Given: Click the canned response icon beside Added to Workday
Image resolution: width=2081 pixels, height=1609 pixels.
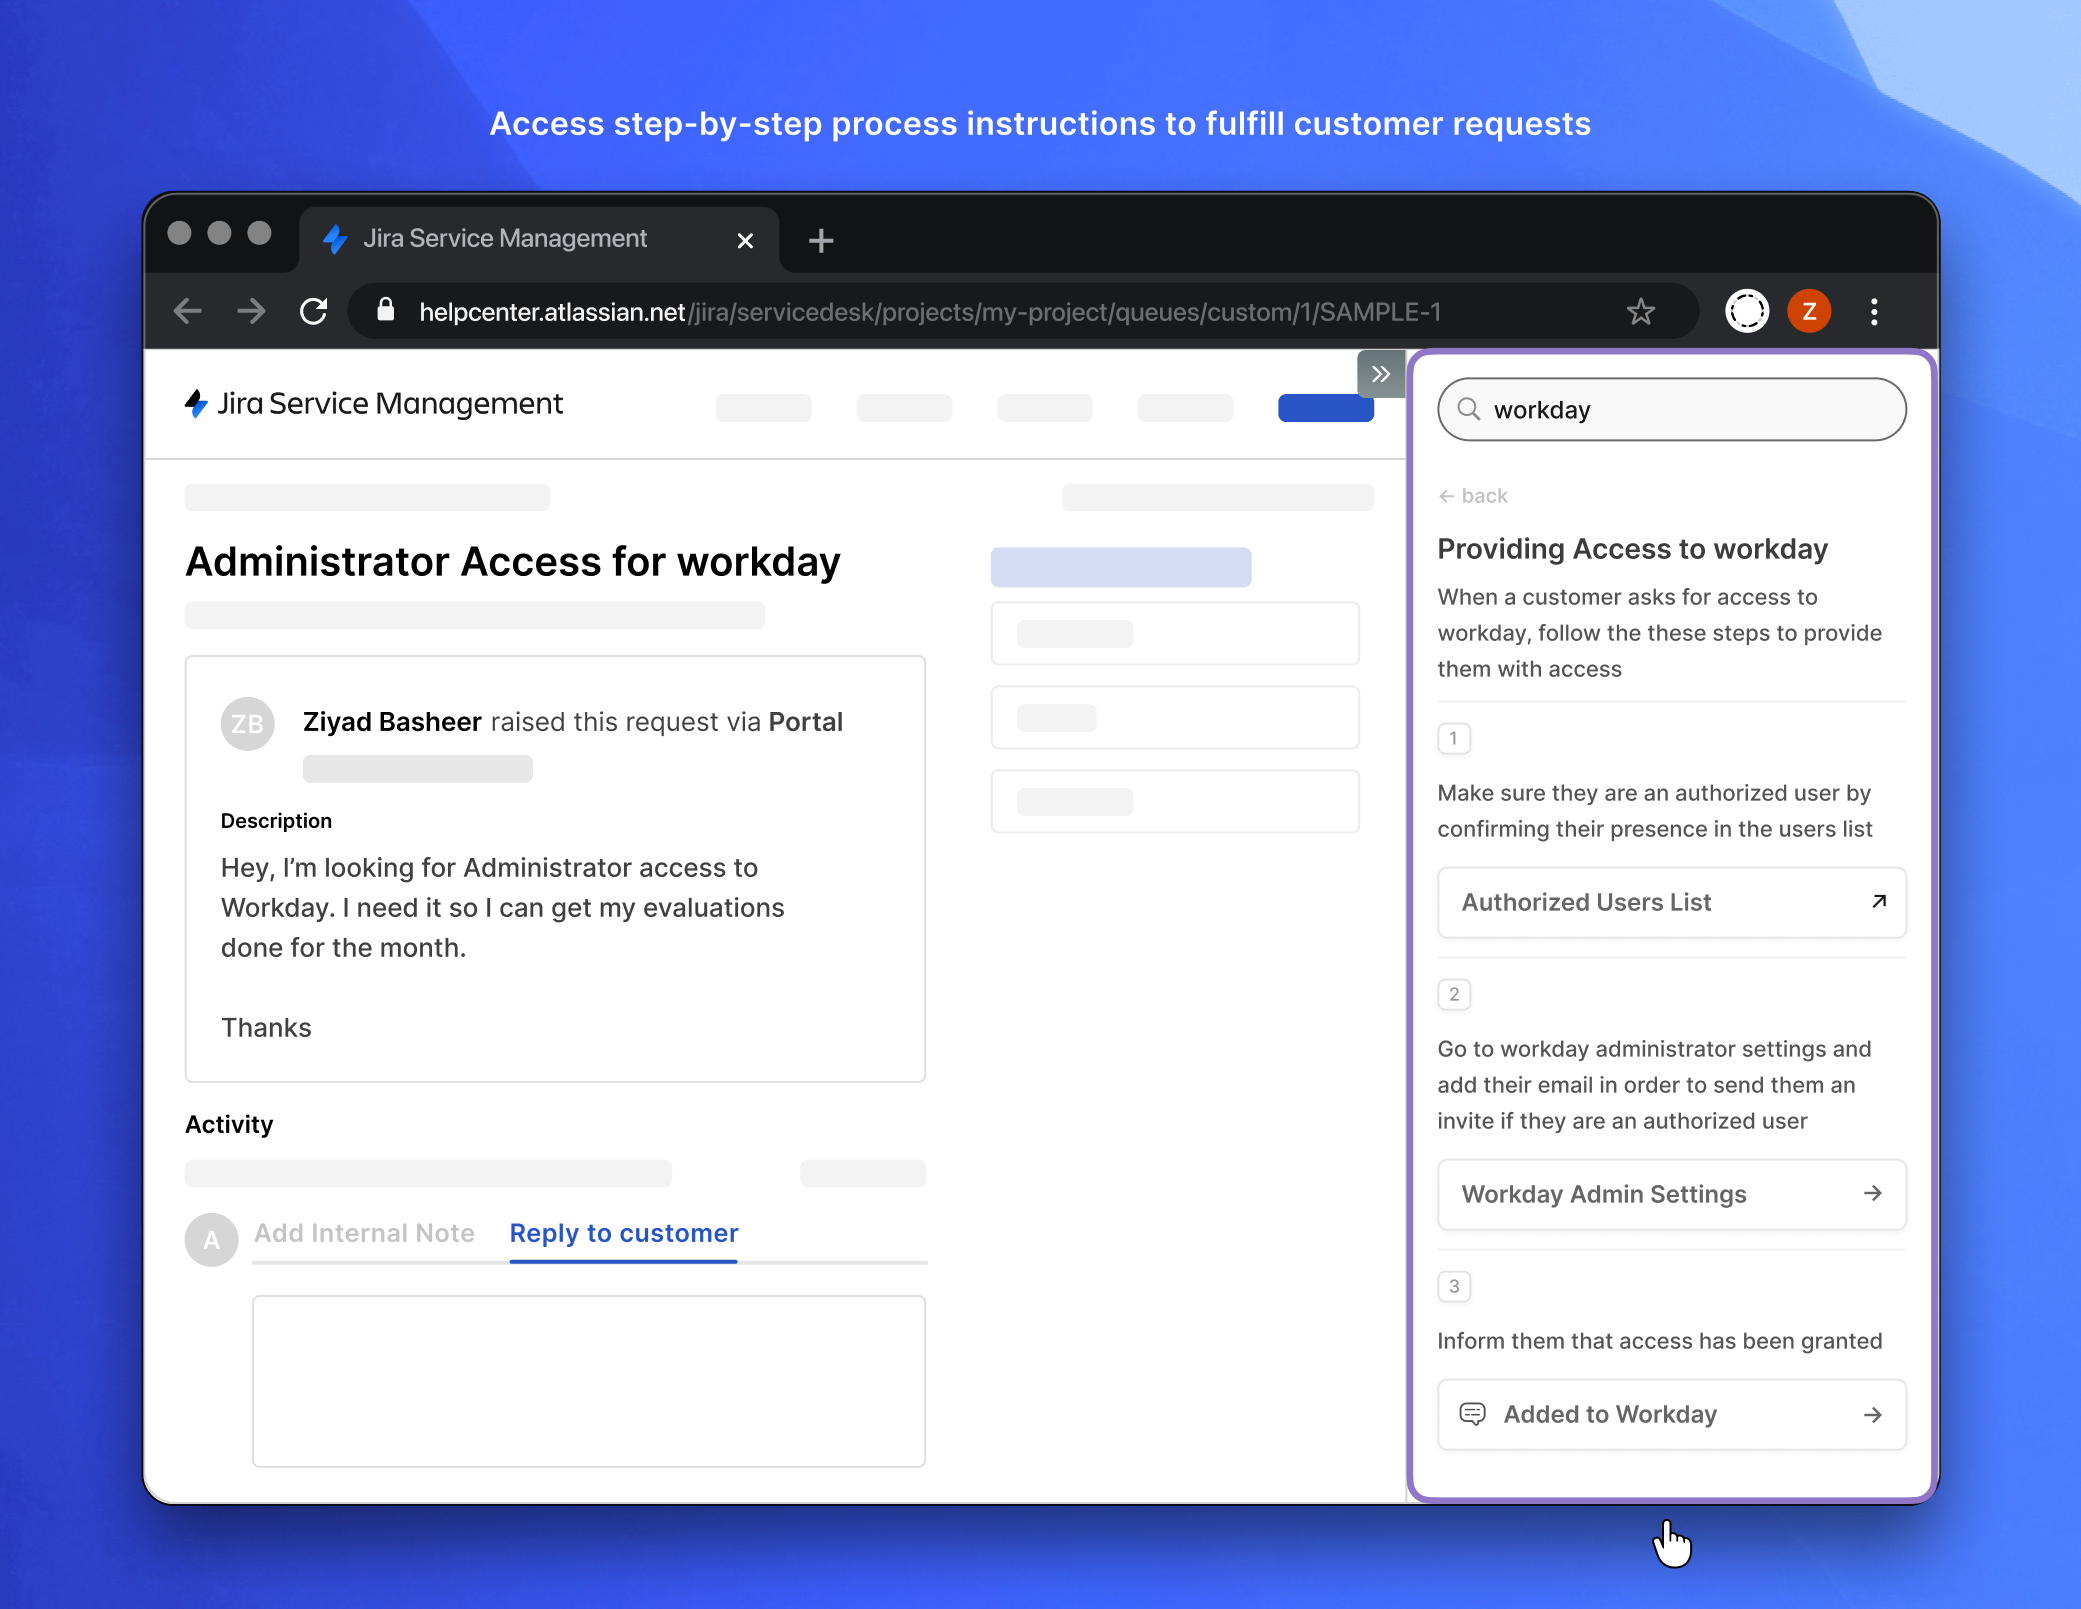Looking at the screenshot, I should click(x=1474, y=1414).
